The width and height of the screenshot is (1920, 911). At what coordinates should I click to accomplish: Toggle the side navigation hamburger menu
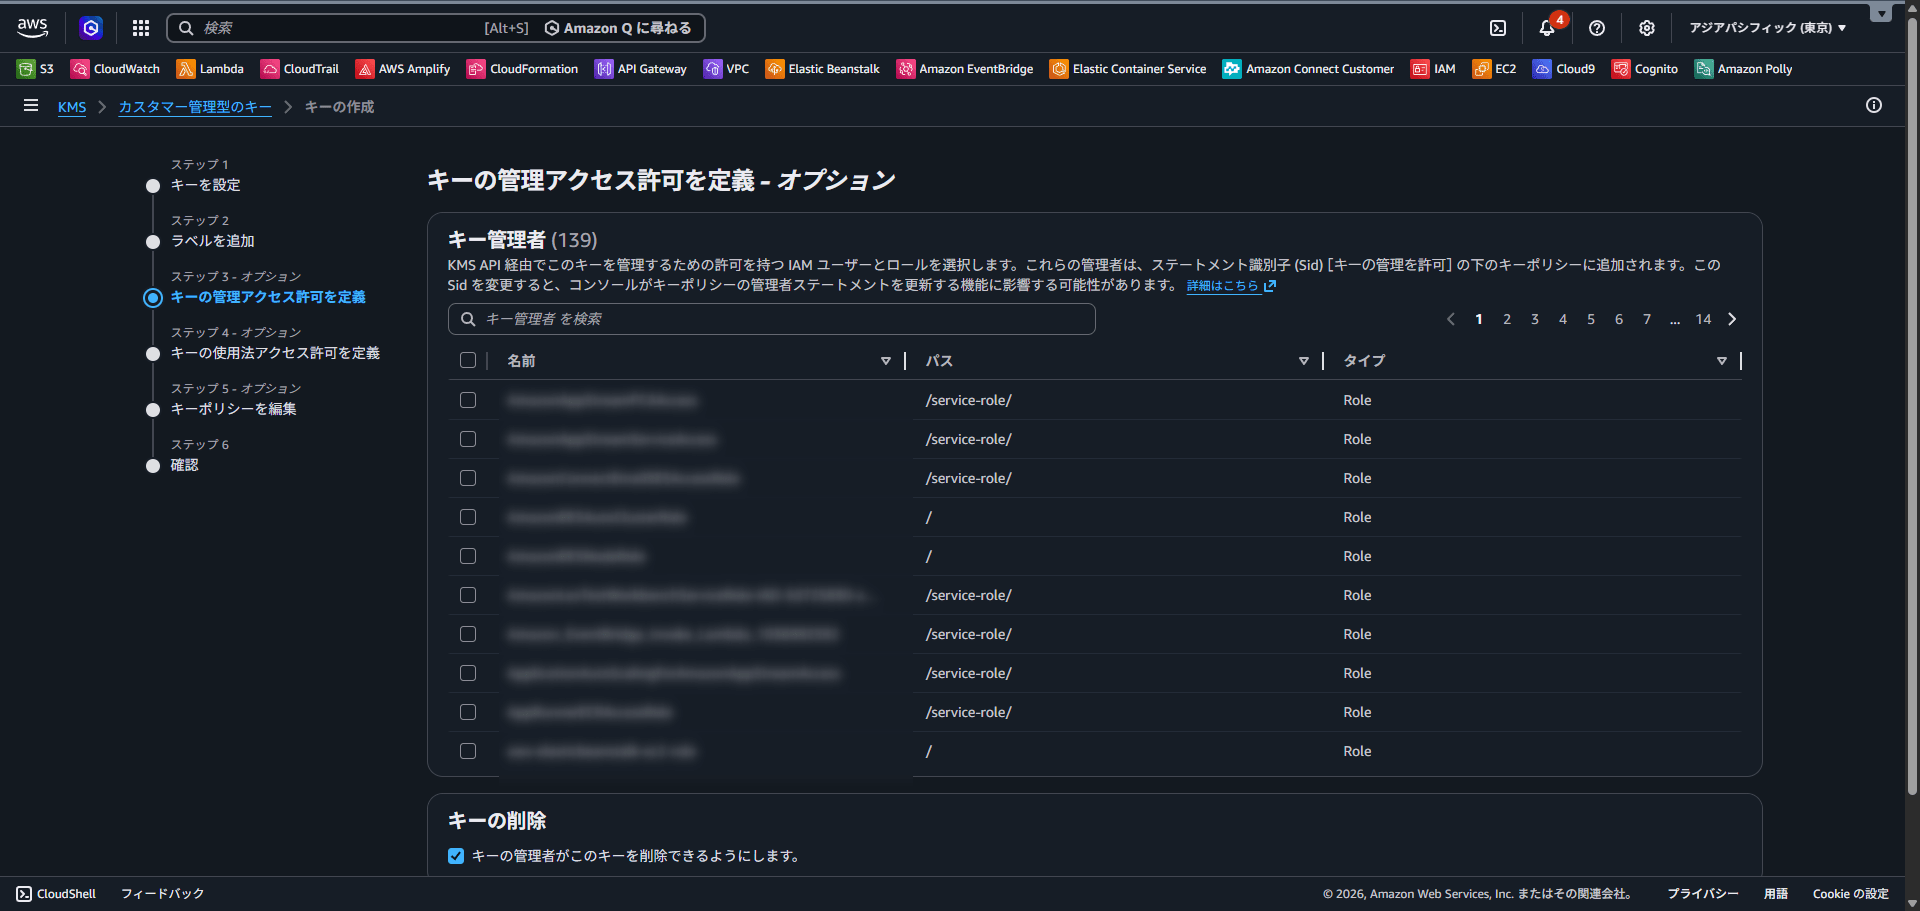click(31, 105)
